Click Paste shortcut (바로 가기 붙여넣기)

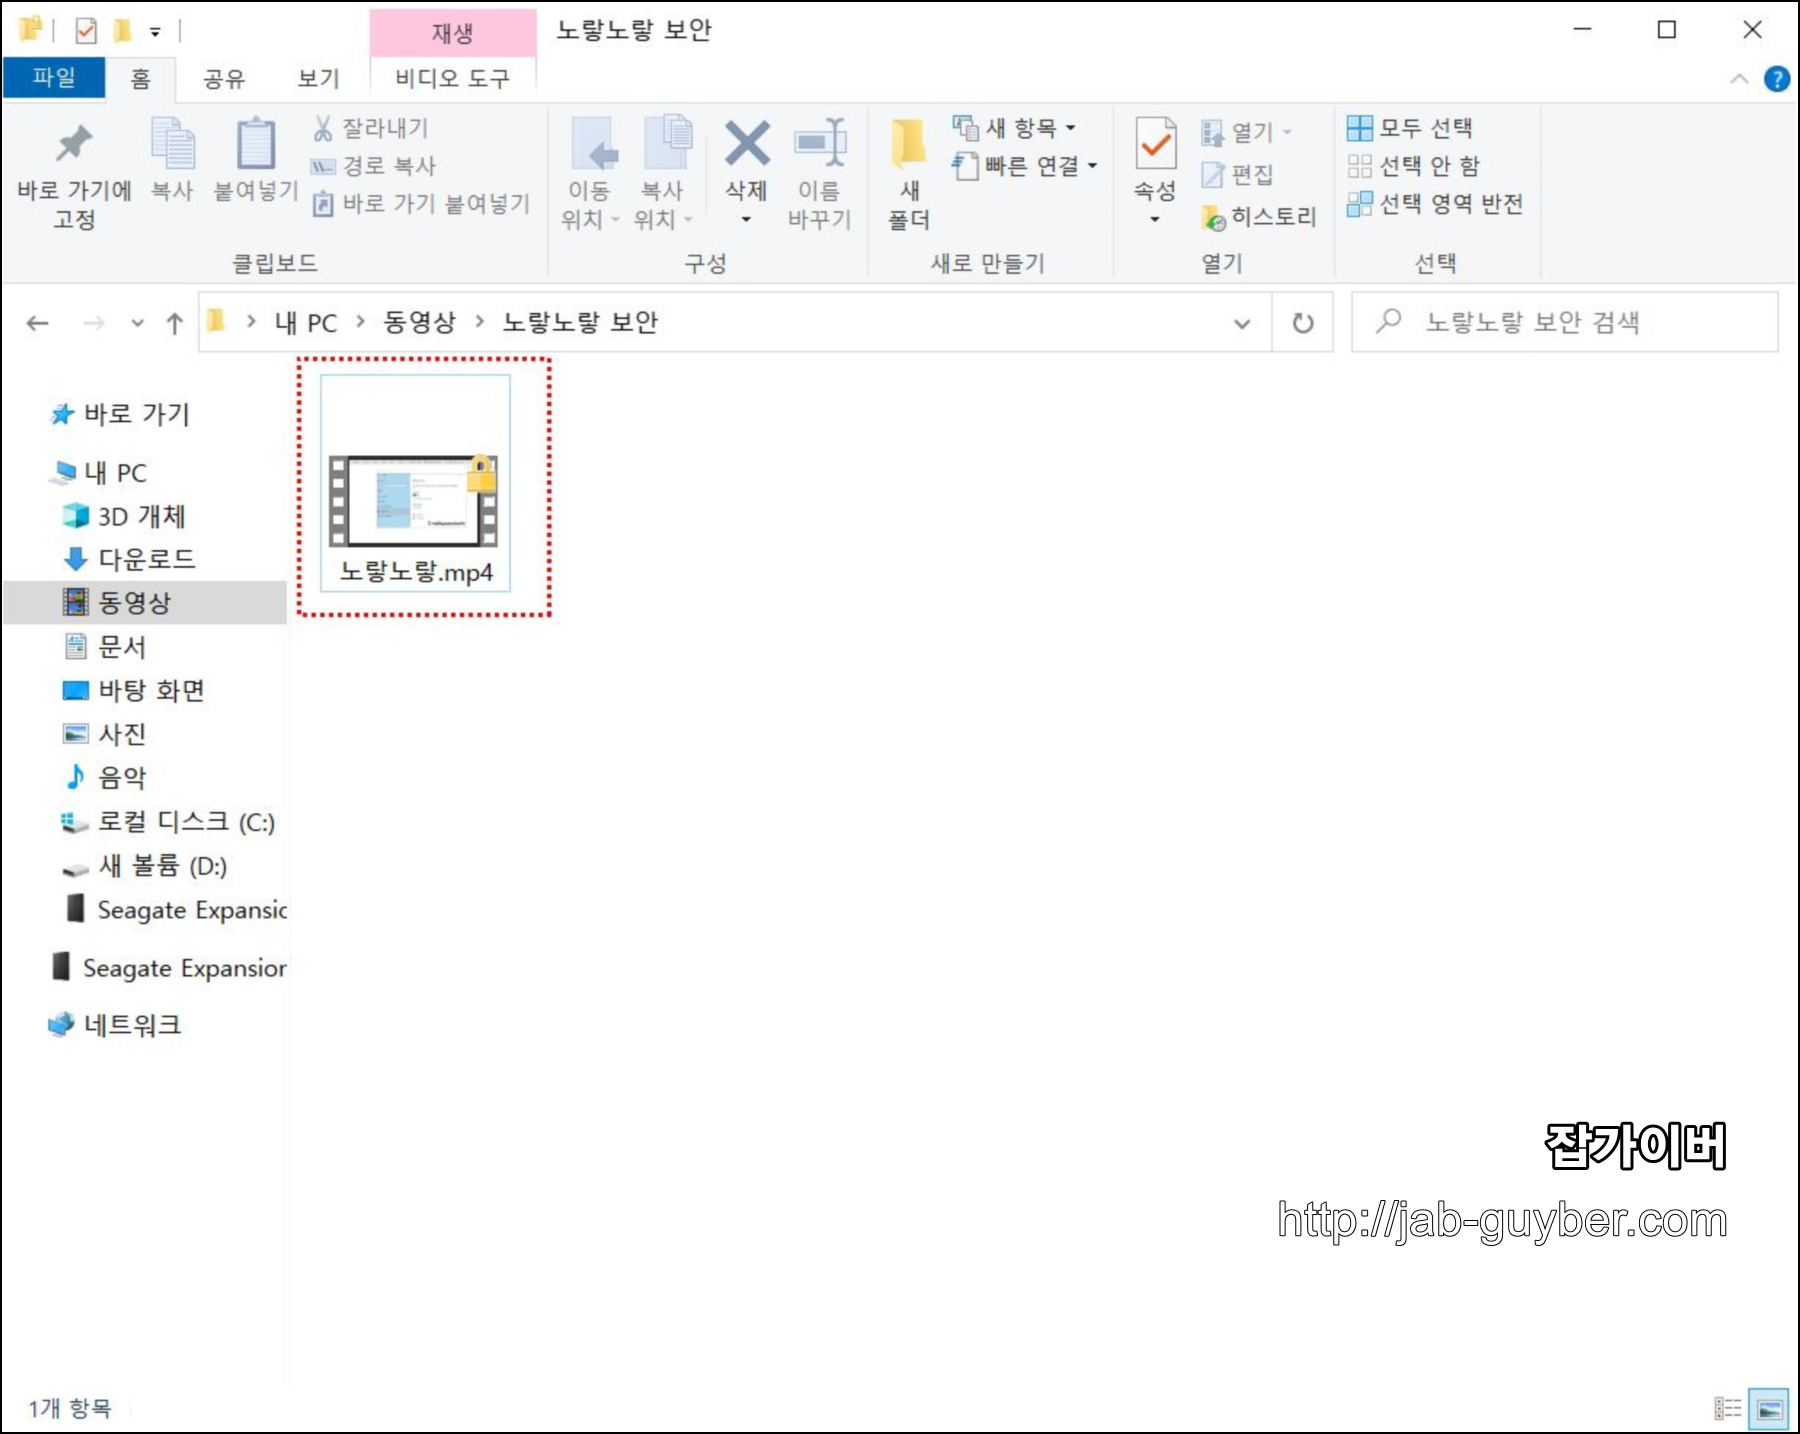coord(421,204)
